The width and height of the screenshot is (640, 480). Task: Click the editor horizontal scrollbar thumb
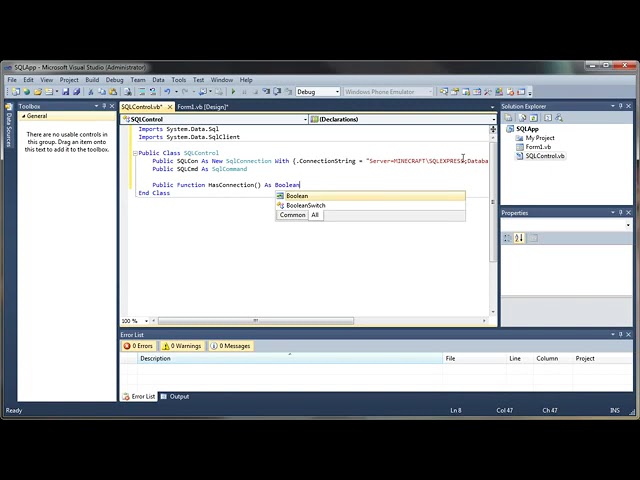click(256, 321)
